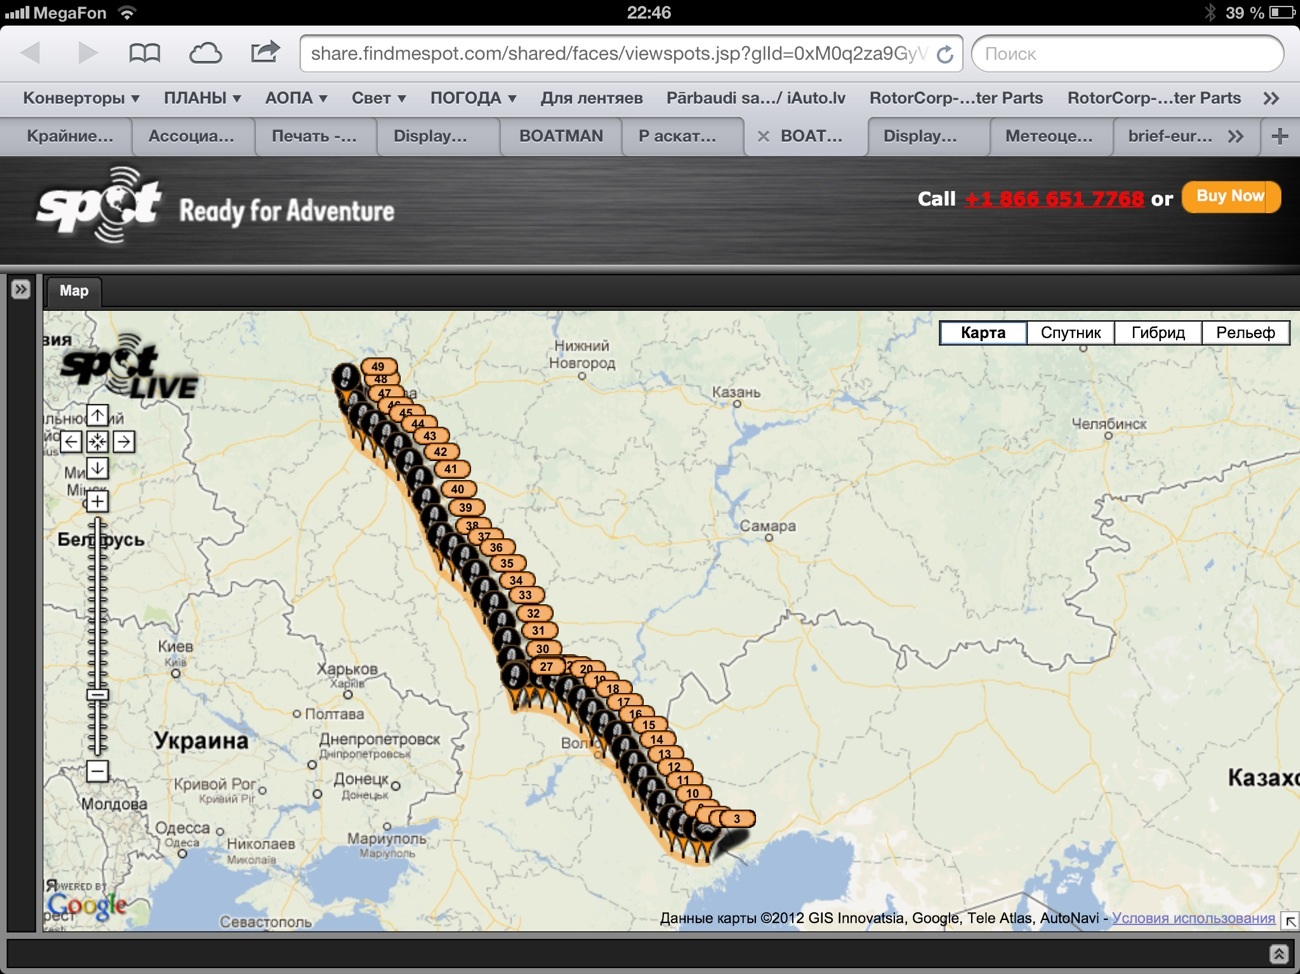
Task: Tap the share arrow icon
Action: click(265, 52)
